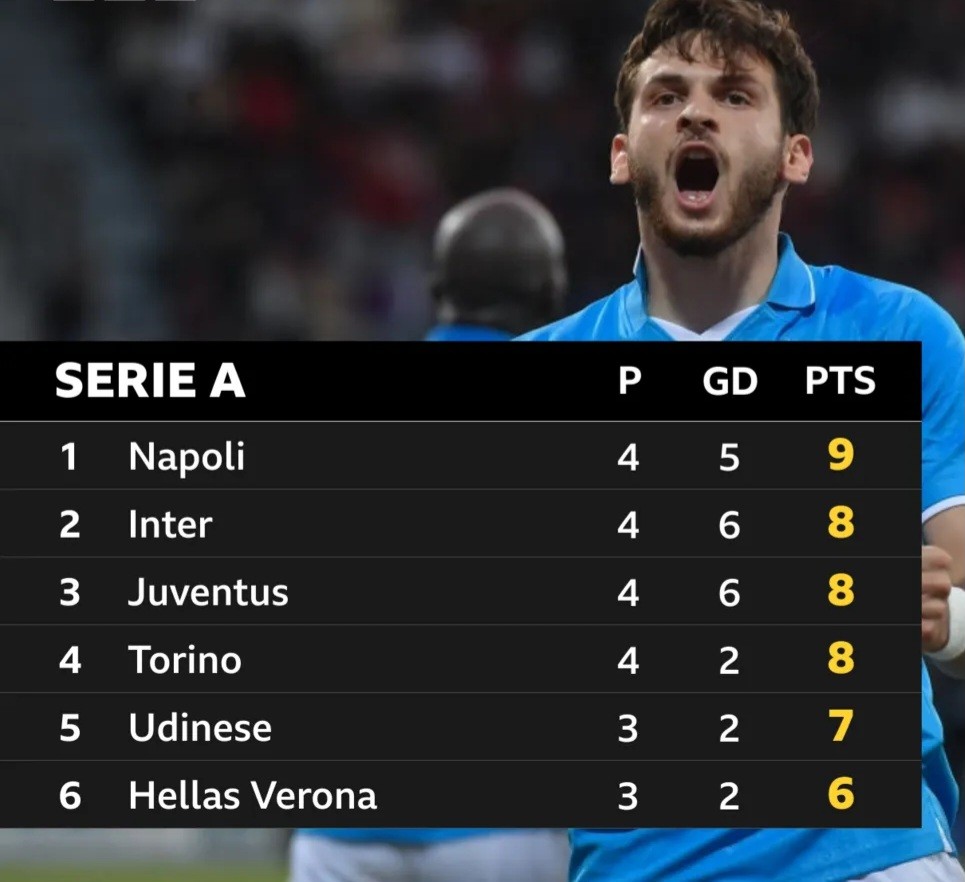Click Torino's goal difference value
The image size is (965, 882).
pos(729,661)
